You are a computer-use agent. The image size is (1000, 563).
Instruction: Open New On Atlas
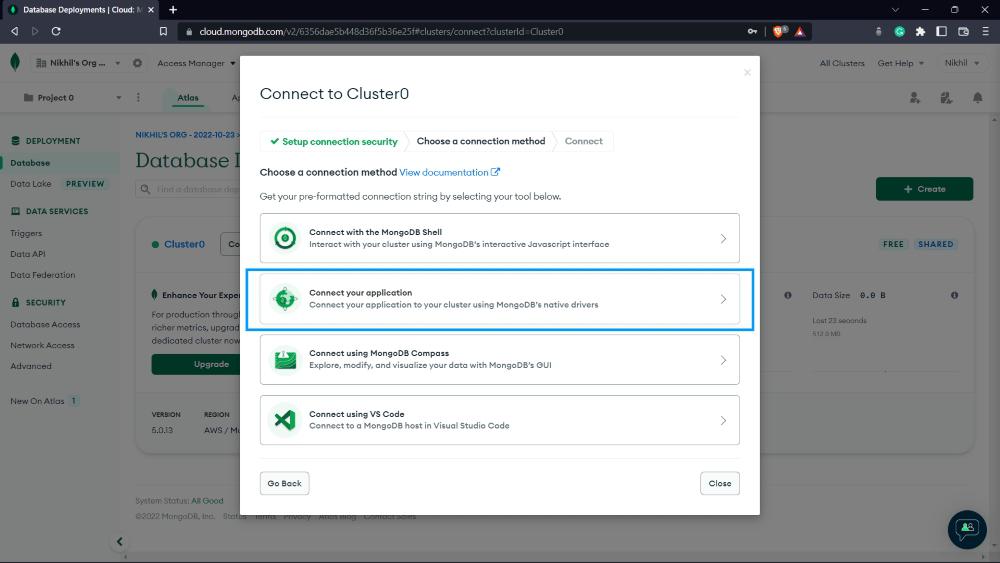(37, 401)
